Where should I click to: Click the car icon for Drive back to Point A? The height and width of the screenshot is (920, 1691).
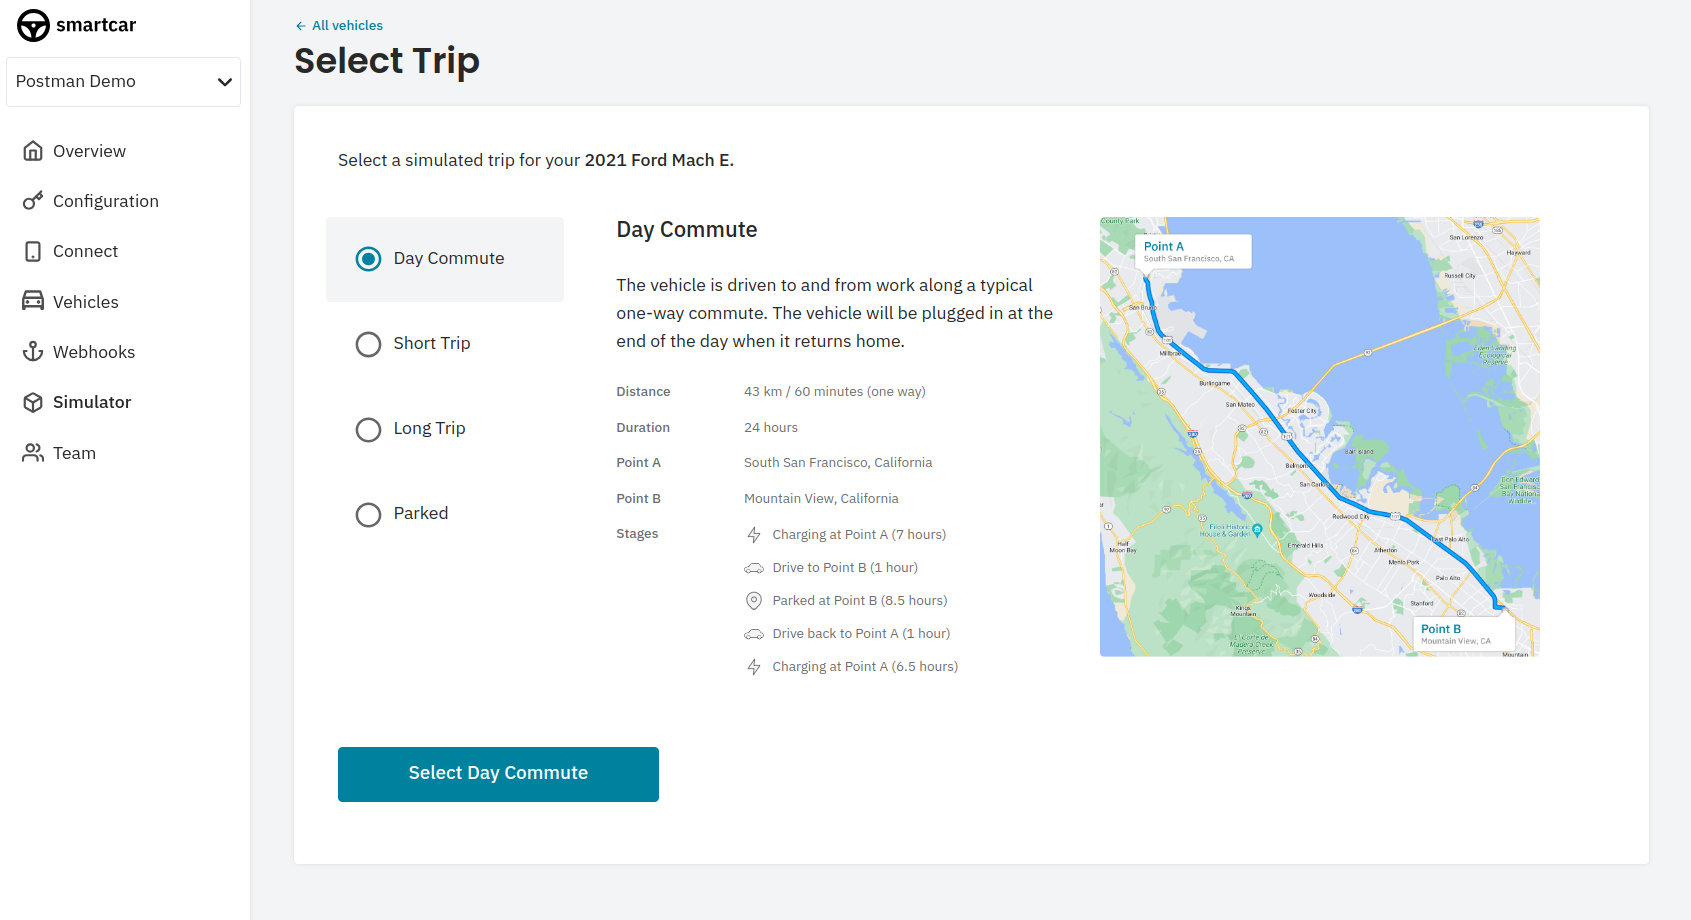tap(754, 634)
